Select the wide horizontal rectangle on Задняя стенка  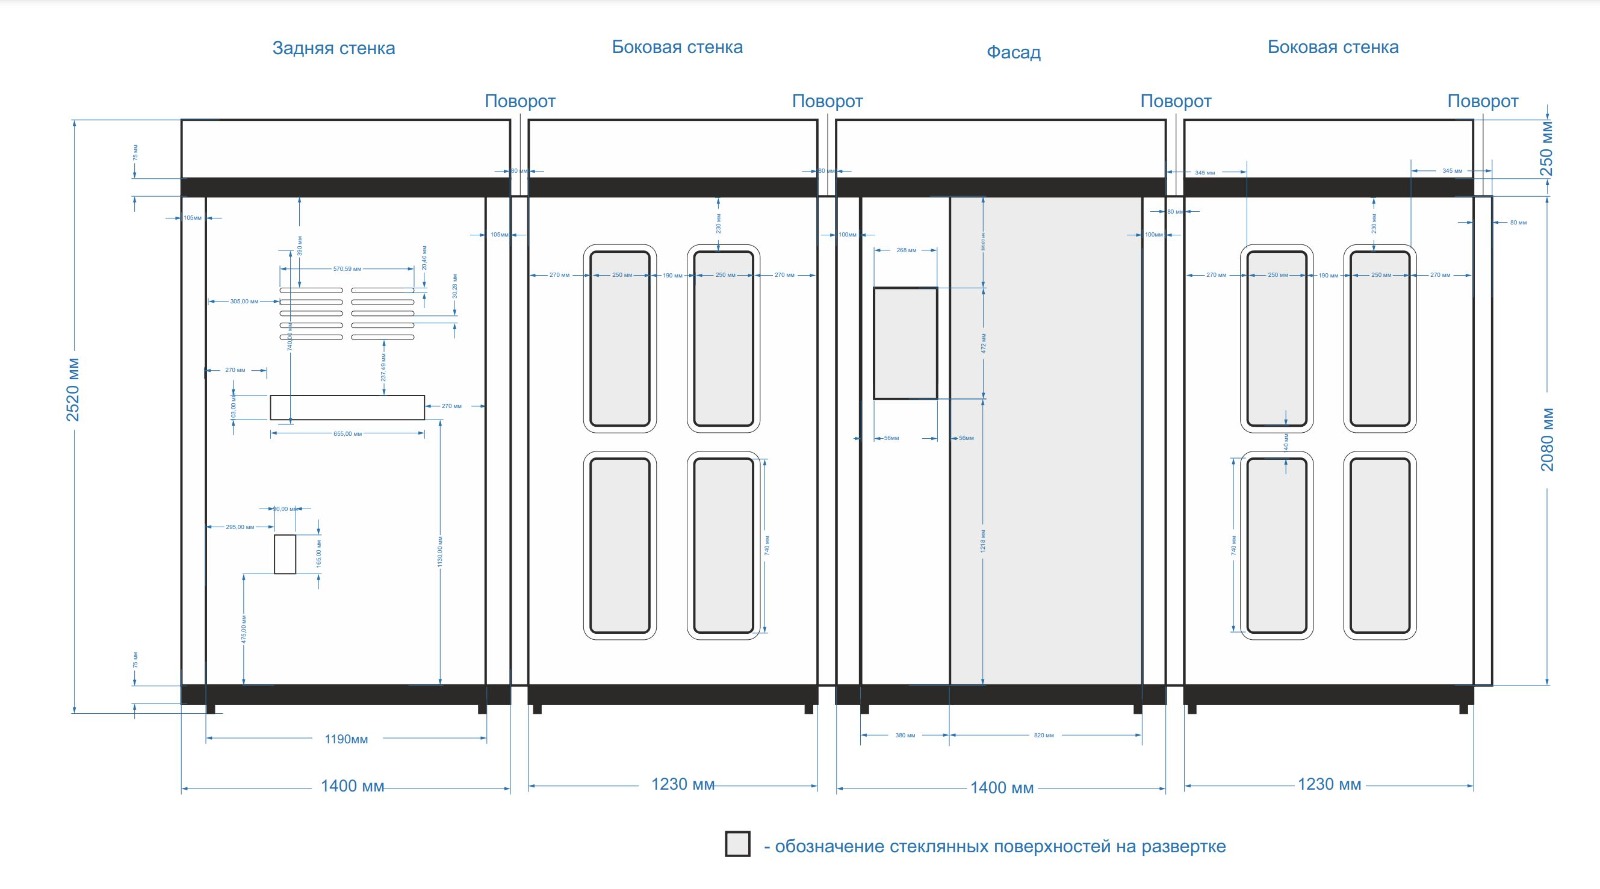tap(347, 407)
